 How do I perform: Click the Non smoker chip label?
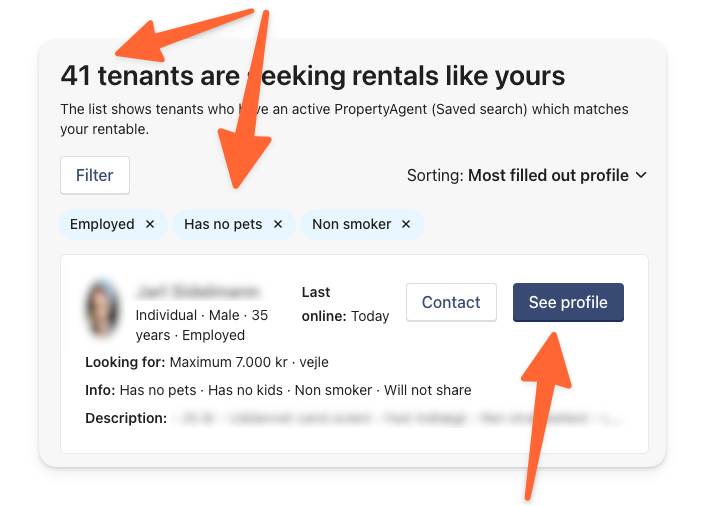(352, 224)
